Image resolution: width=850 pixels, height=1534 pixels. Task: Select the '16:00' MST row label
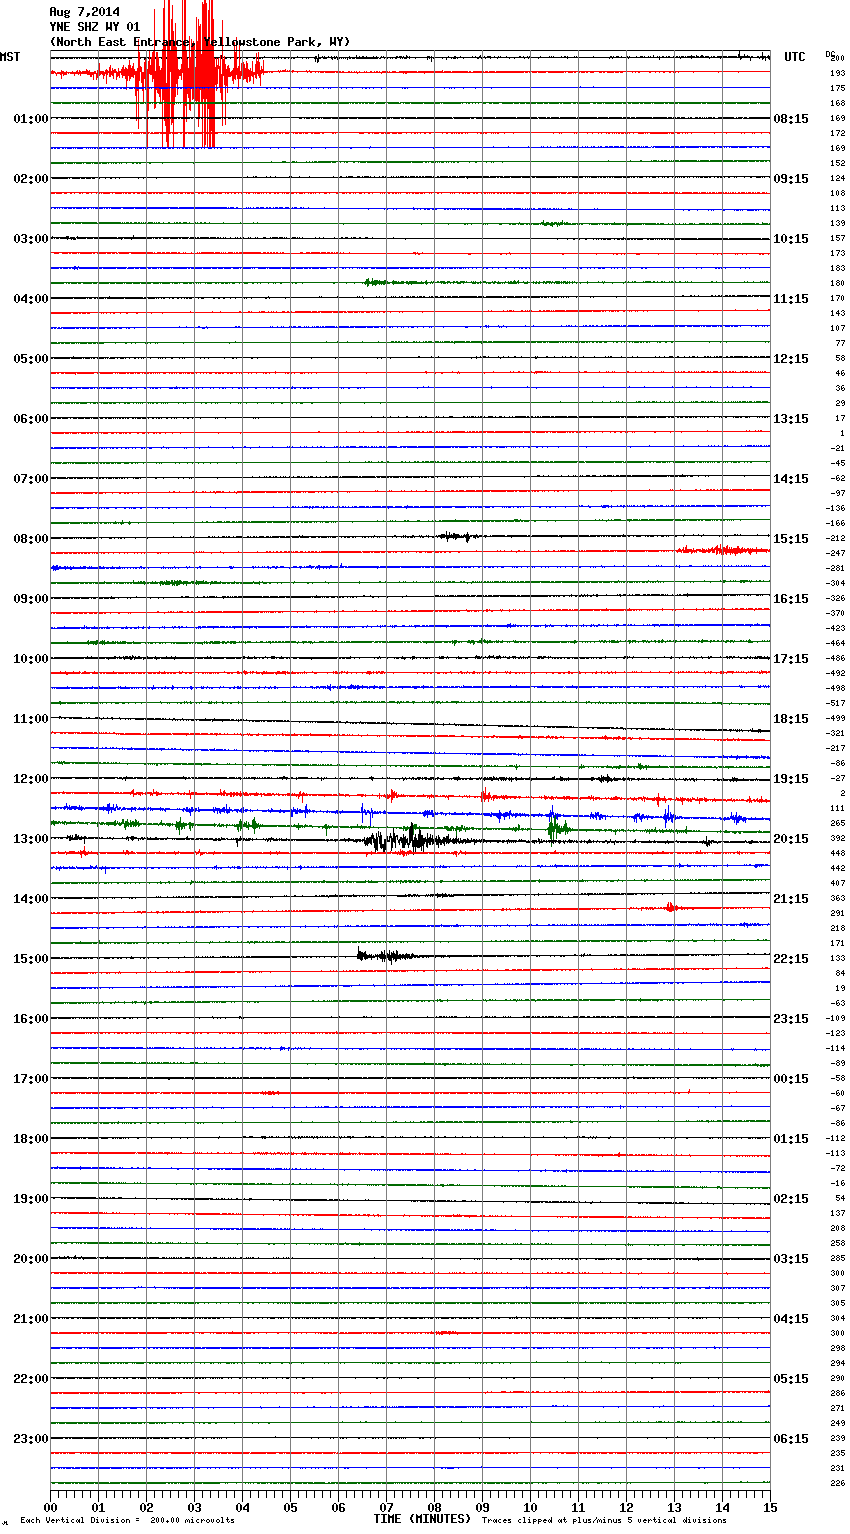pos(31,1019)
